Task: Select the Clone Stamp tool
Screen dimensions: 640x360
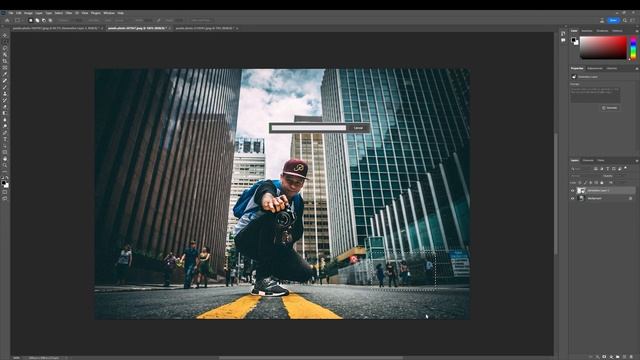Action: click(x=5, y=94)
